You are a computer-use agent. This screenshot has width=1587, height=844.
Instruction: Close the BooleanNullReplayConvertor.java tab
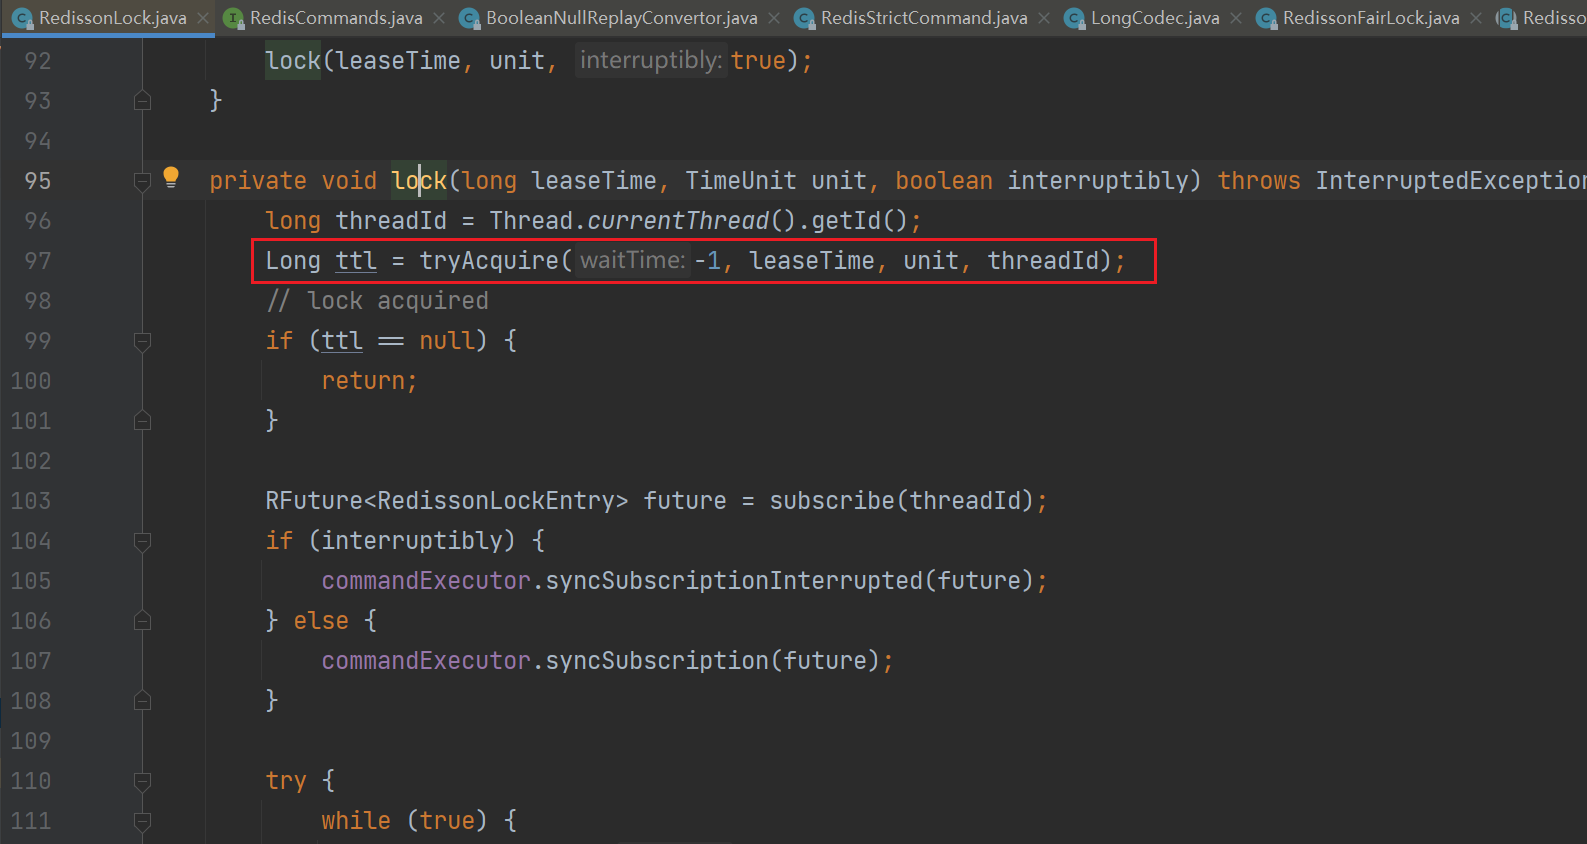[774, 18]
